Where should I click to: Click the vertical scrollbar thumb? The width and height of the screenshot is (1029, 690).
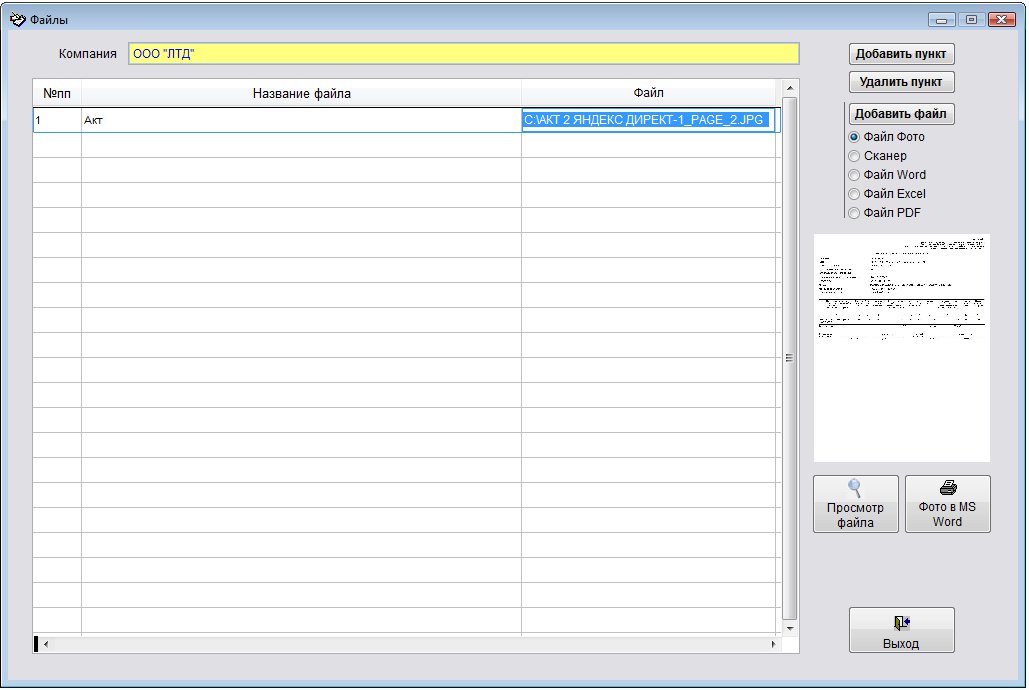790,358
